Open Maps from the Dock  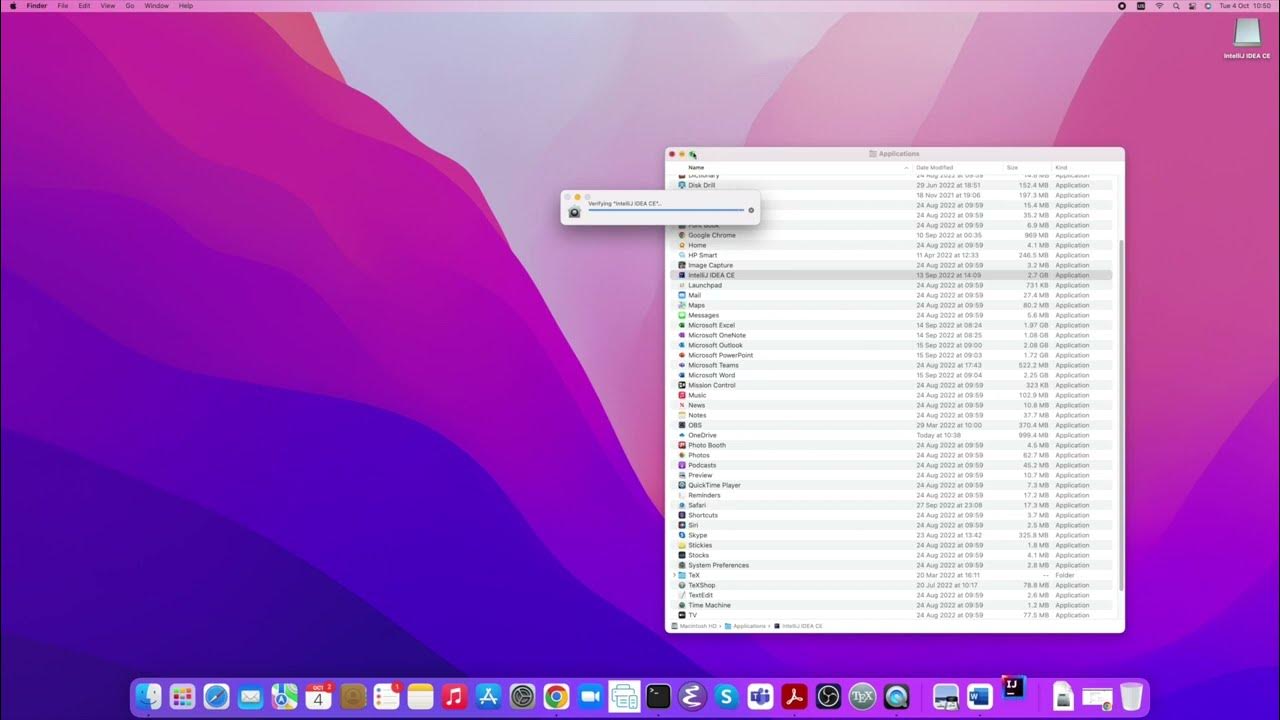click(284, 697)
